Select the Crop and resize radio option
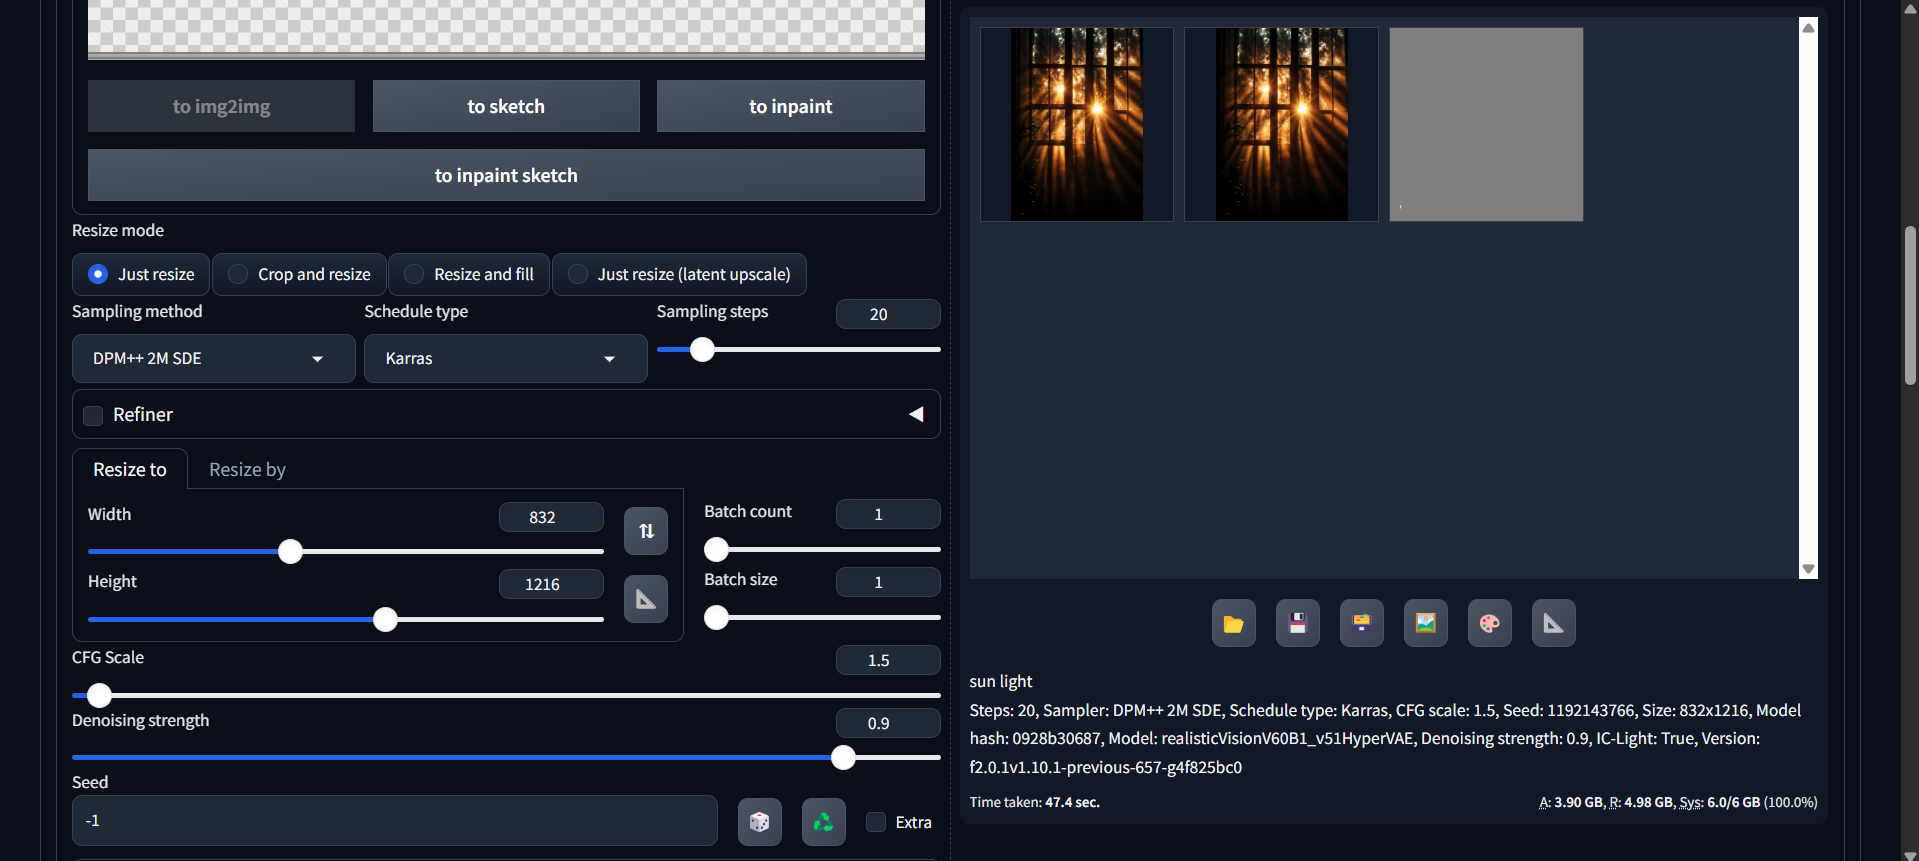Viewport: 1919px width, 861px height. point(238,274)
